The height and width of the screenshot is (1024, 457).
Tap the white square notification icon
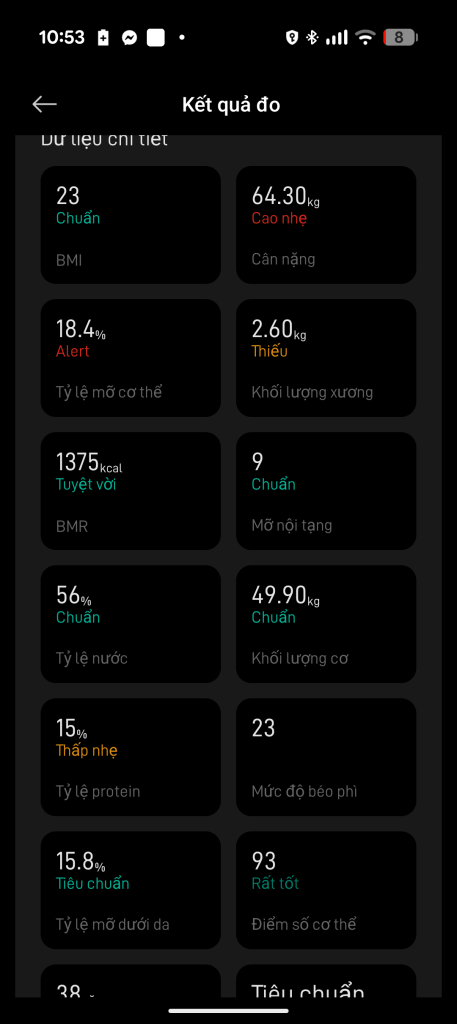pyautogui.click(x=155, y=38)
